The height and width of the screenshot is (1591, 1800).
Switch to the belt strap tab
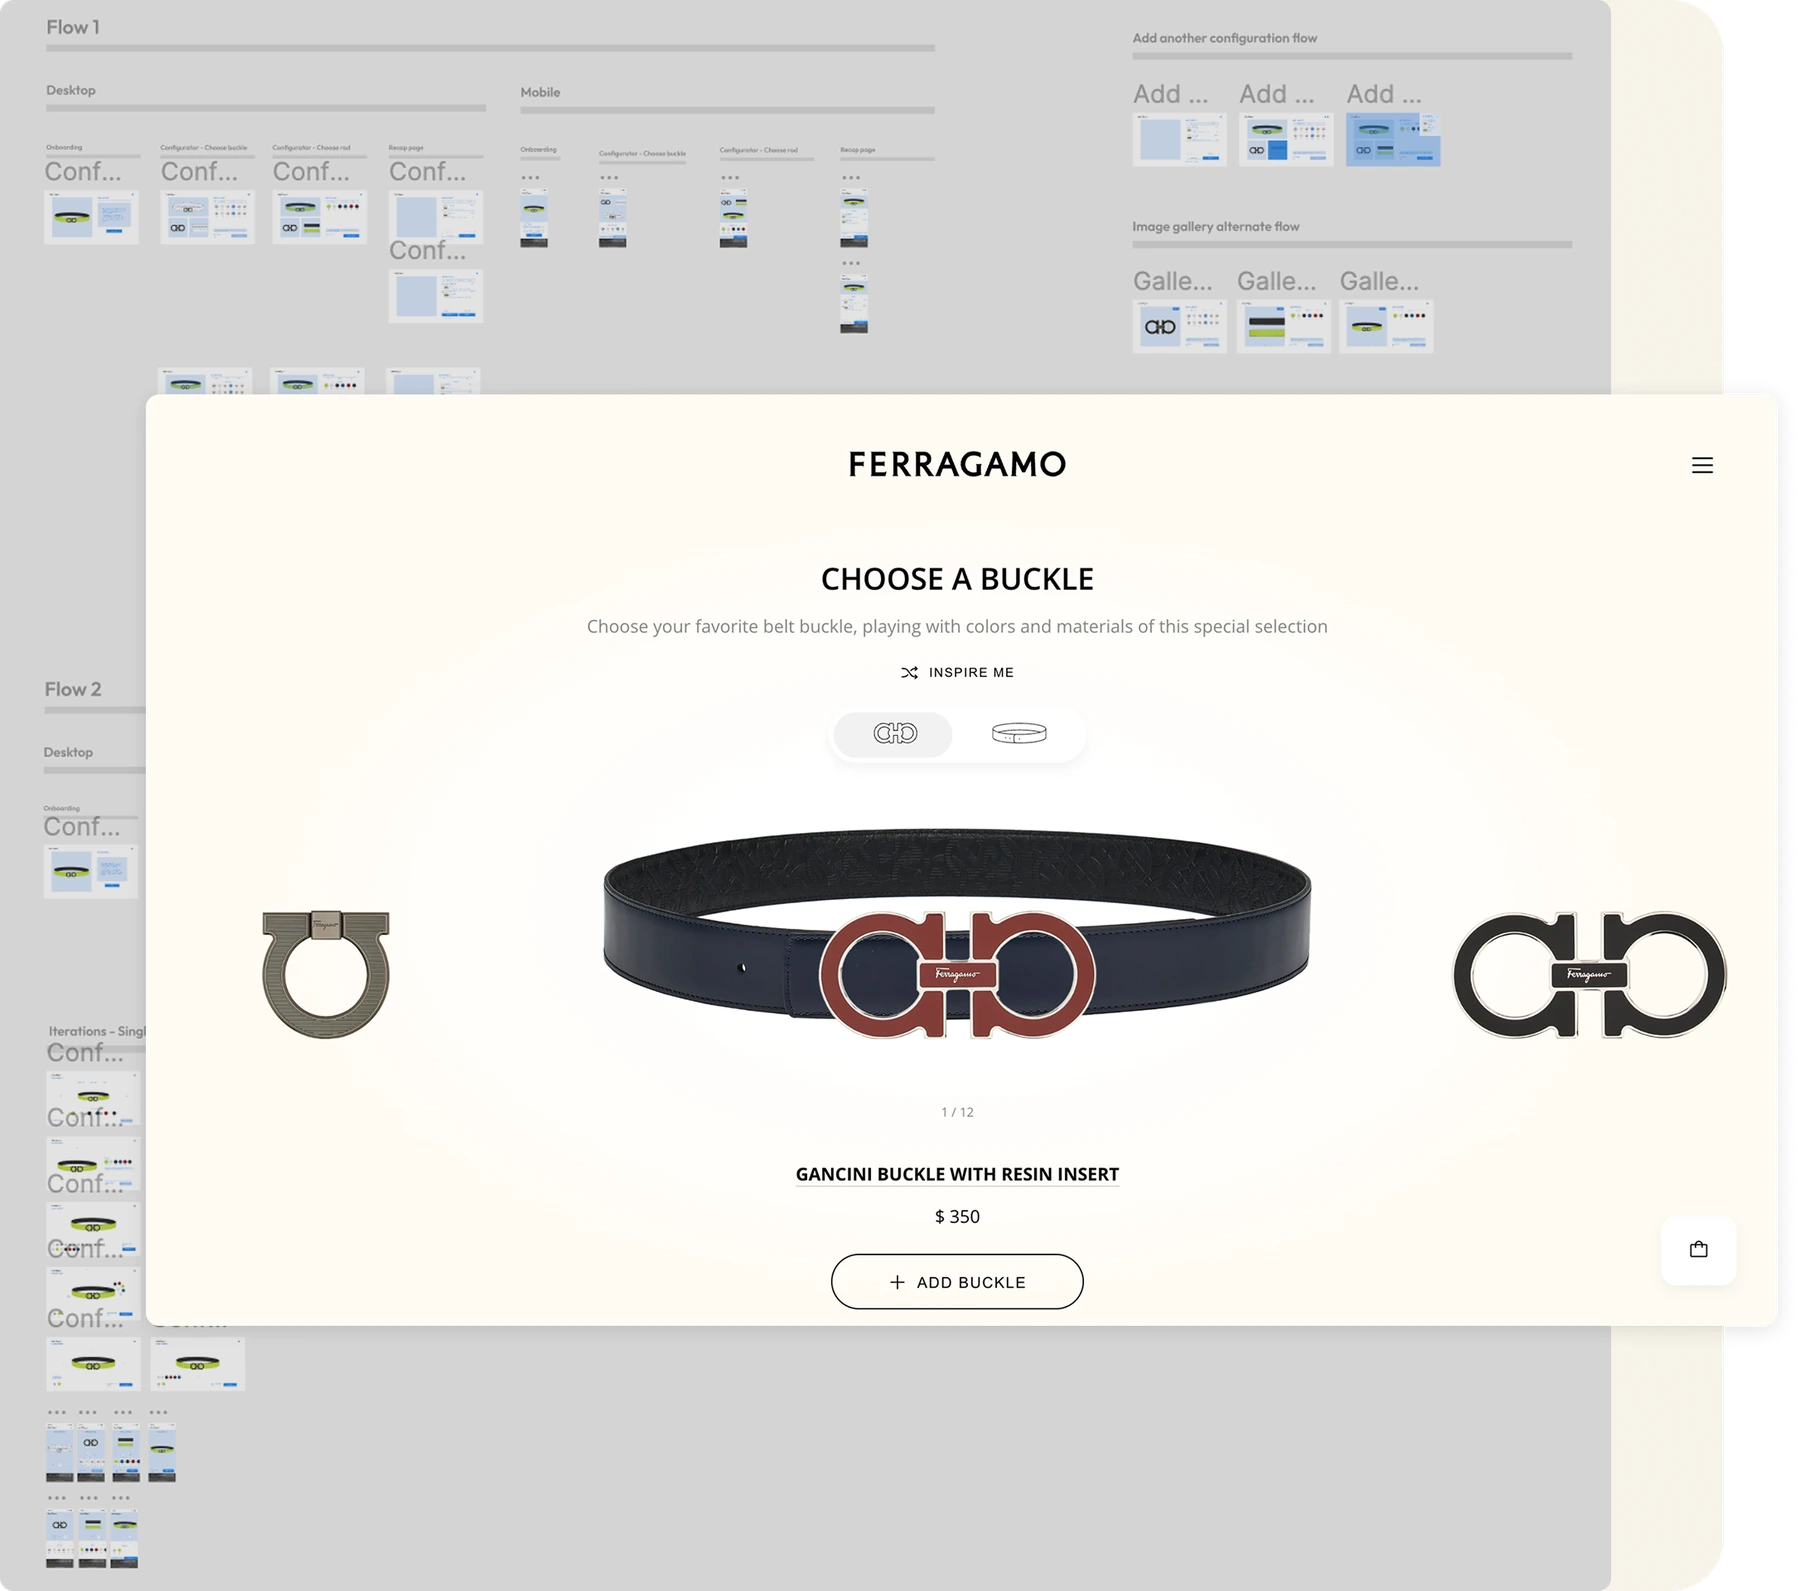click(x=1019, y=733)
